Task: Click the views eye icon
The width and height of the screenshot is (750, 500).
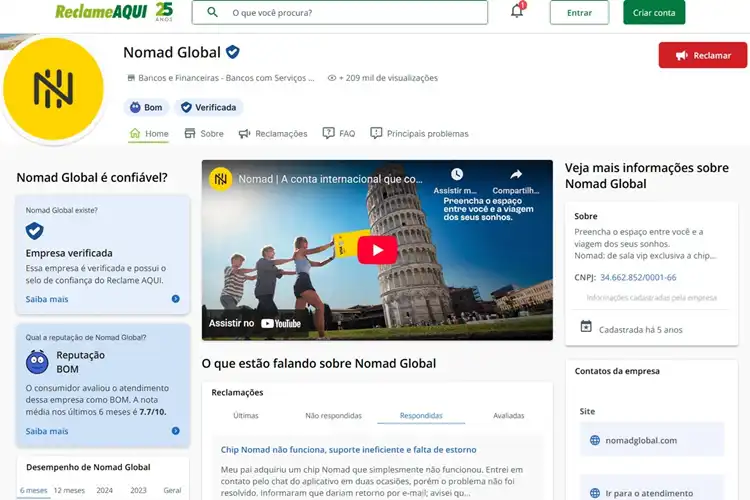Action: point(331,78)
